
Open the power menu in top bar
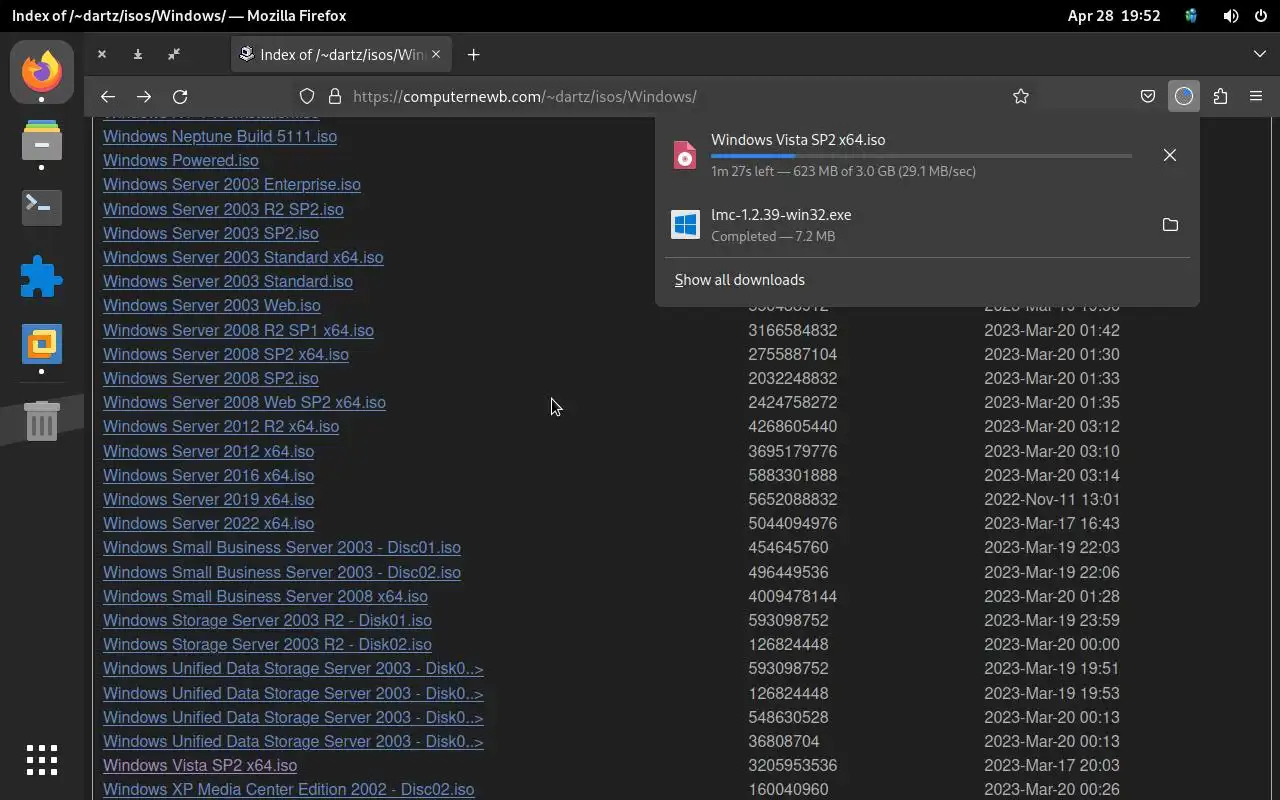click(x=1259, y=16)
